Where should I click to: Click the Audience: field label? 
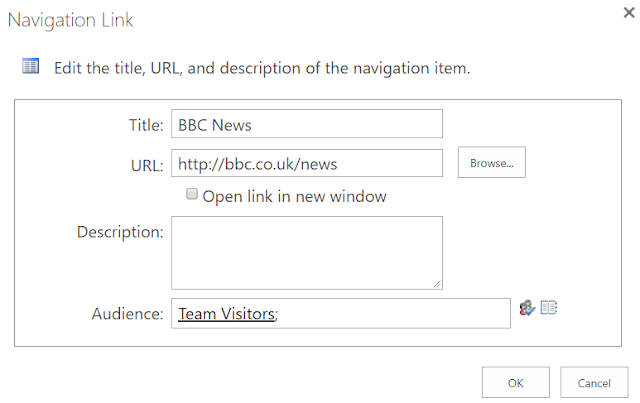(x=127, y=314)
